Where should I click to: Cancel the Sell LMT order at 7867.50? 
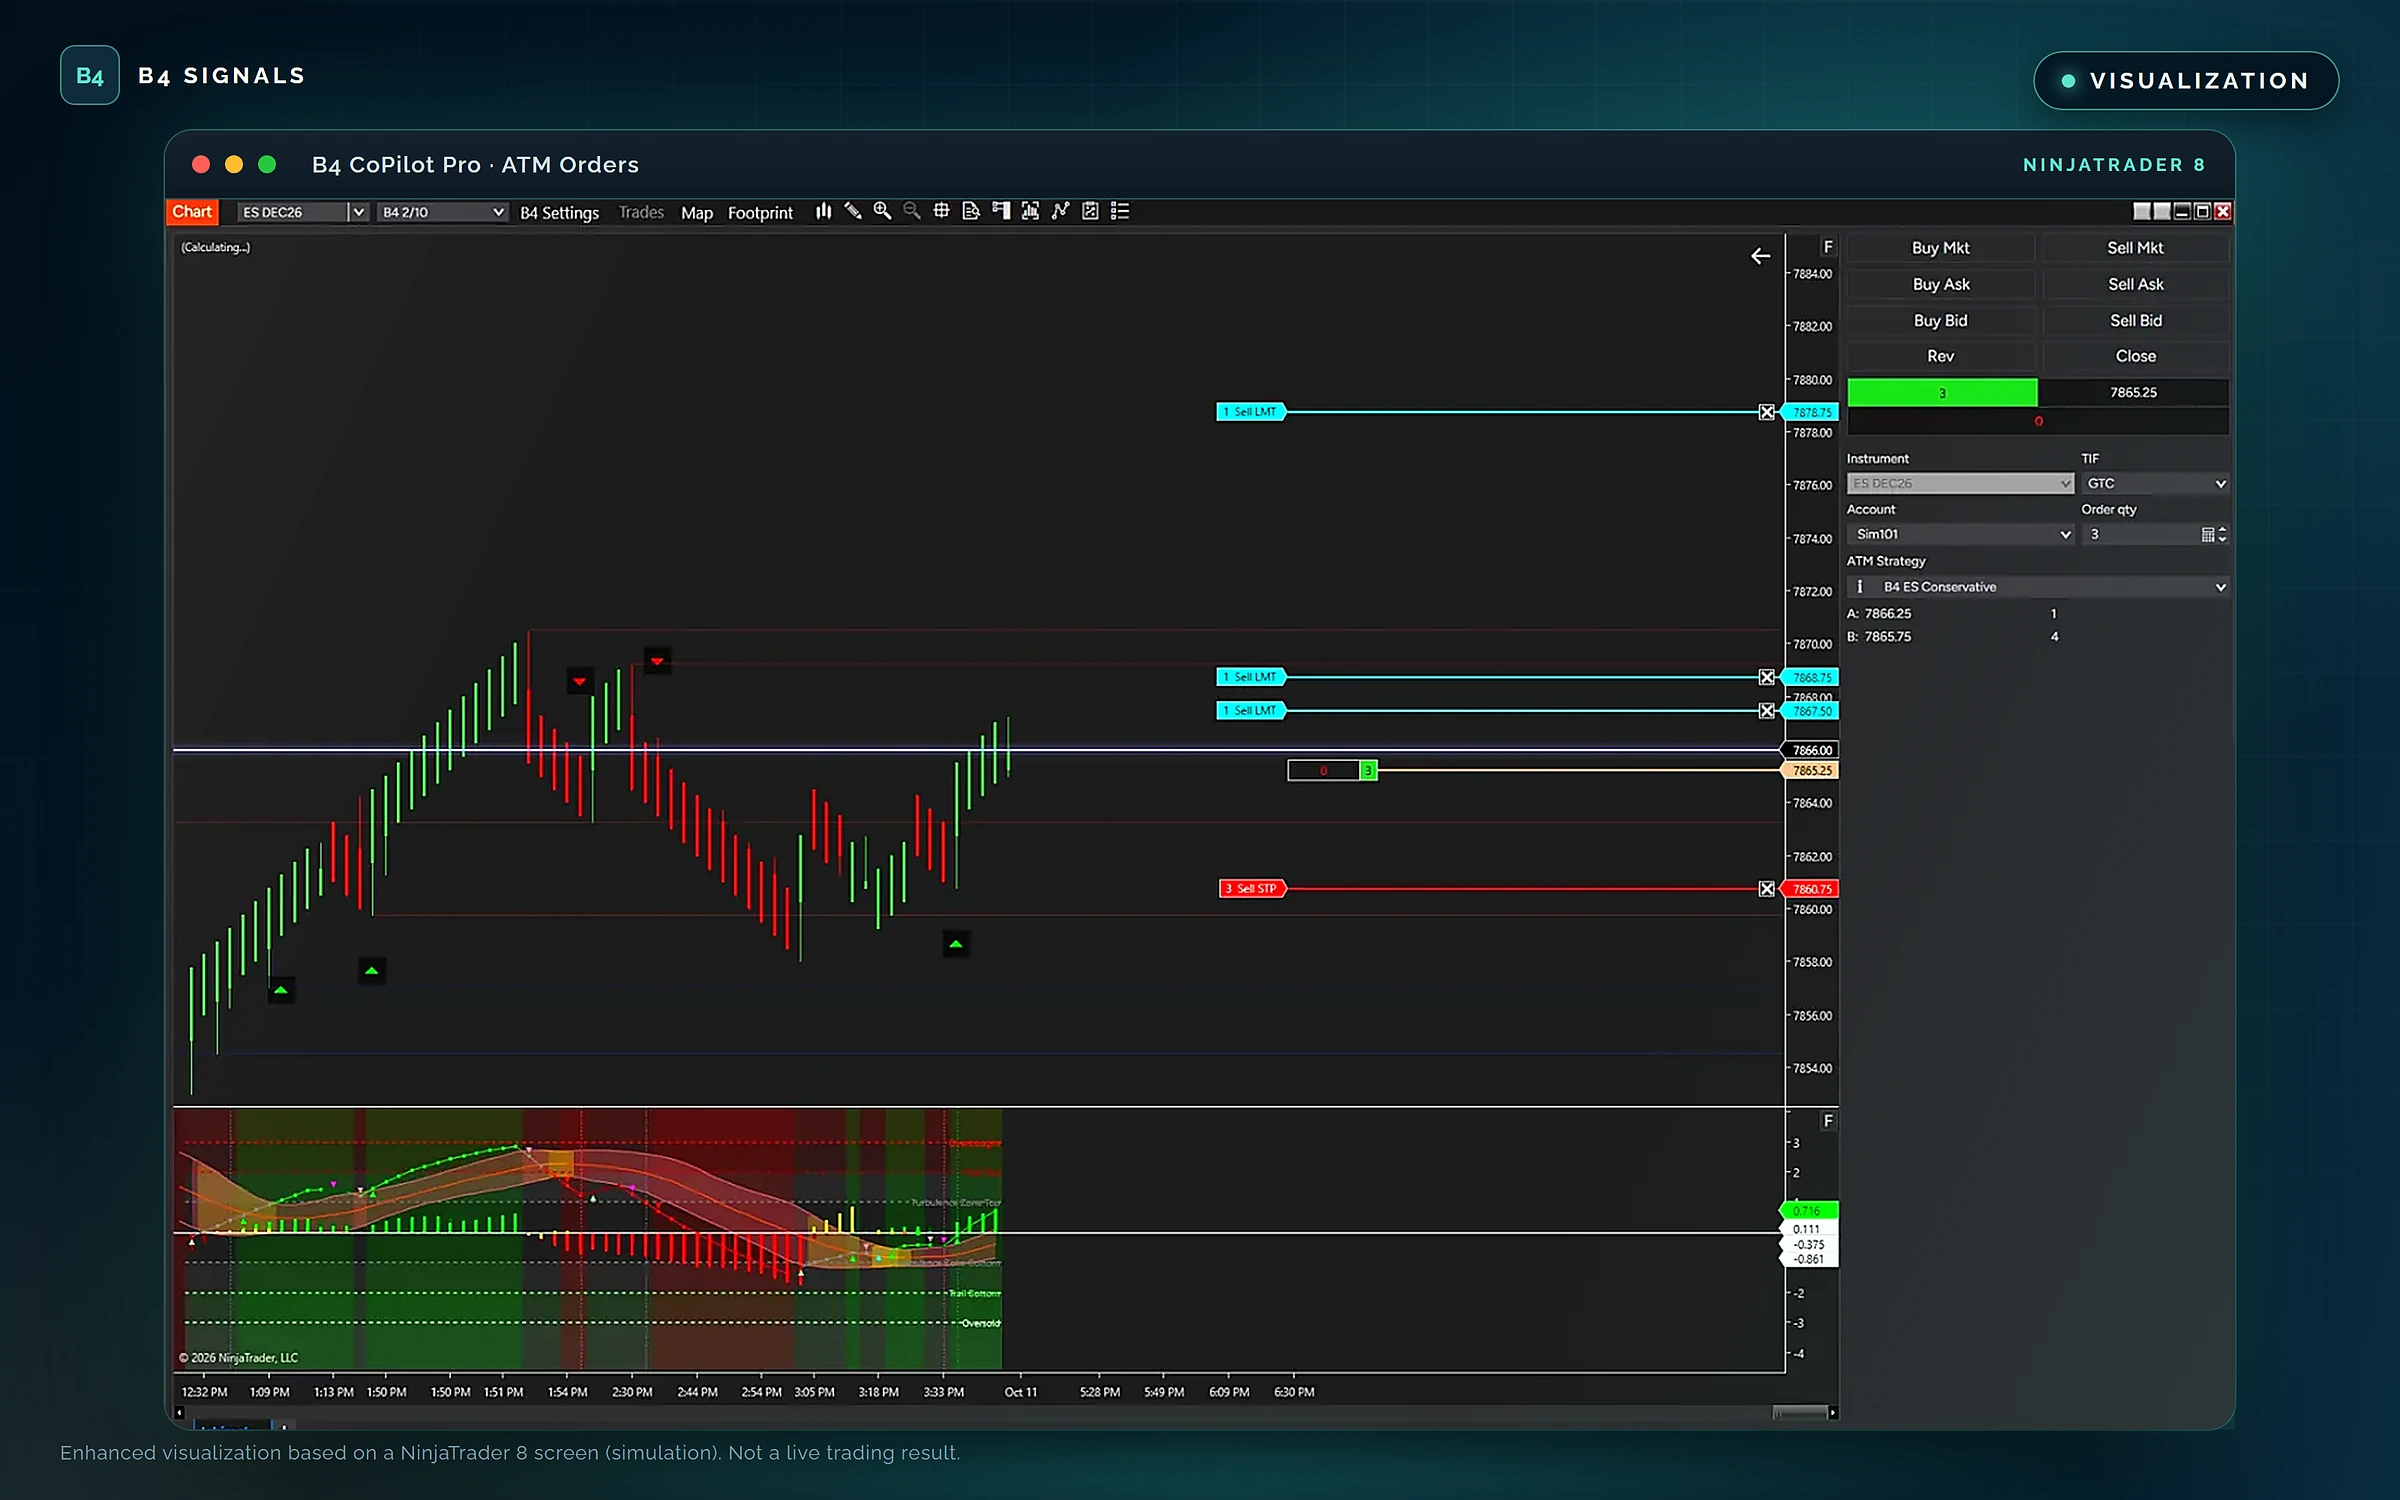pos(1767,711)
